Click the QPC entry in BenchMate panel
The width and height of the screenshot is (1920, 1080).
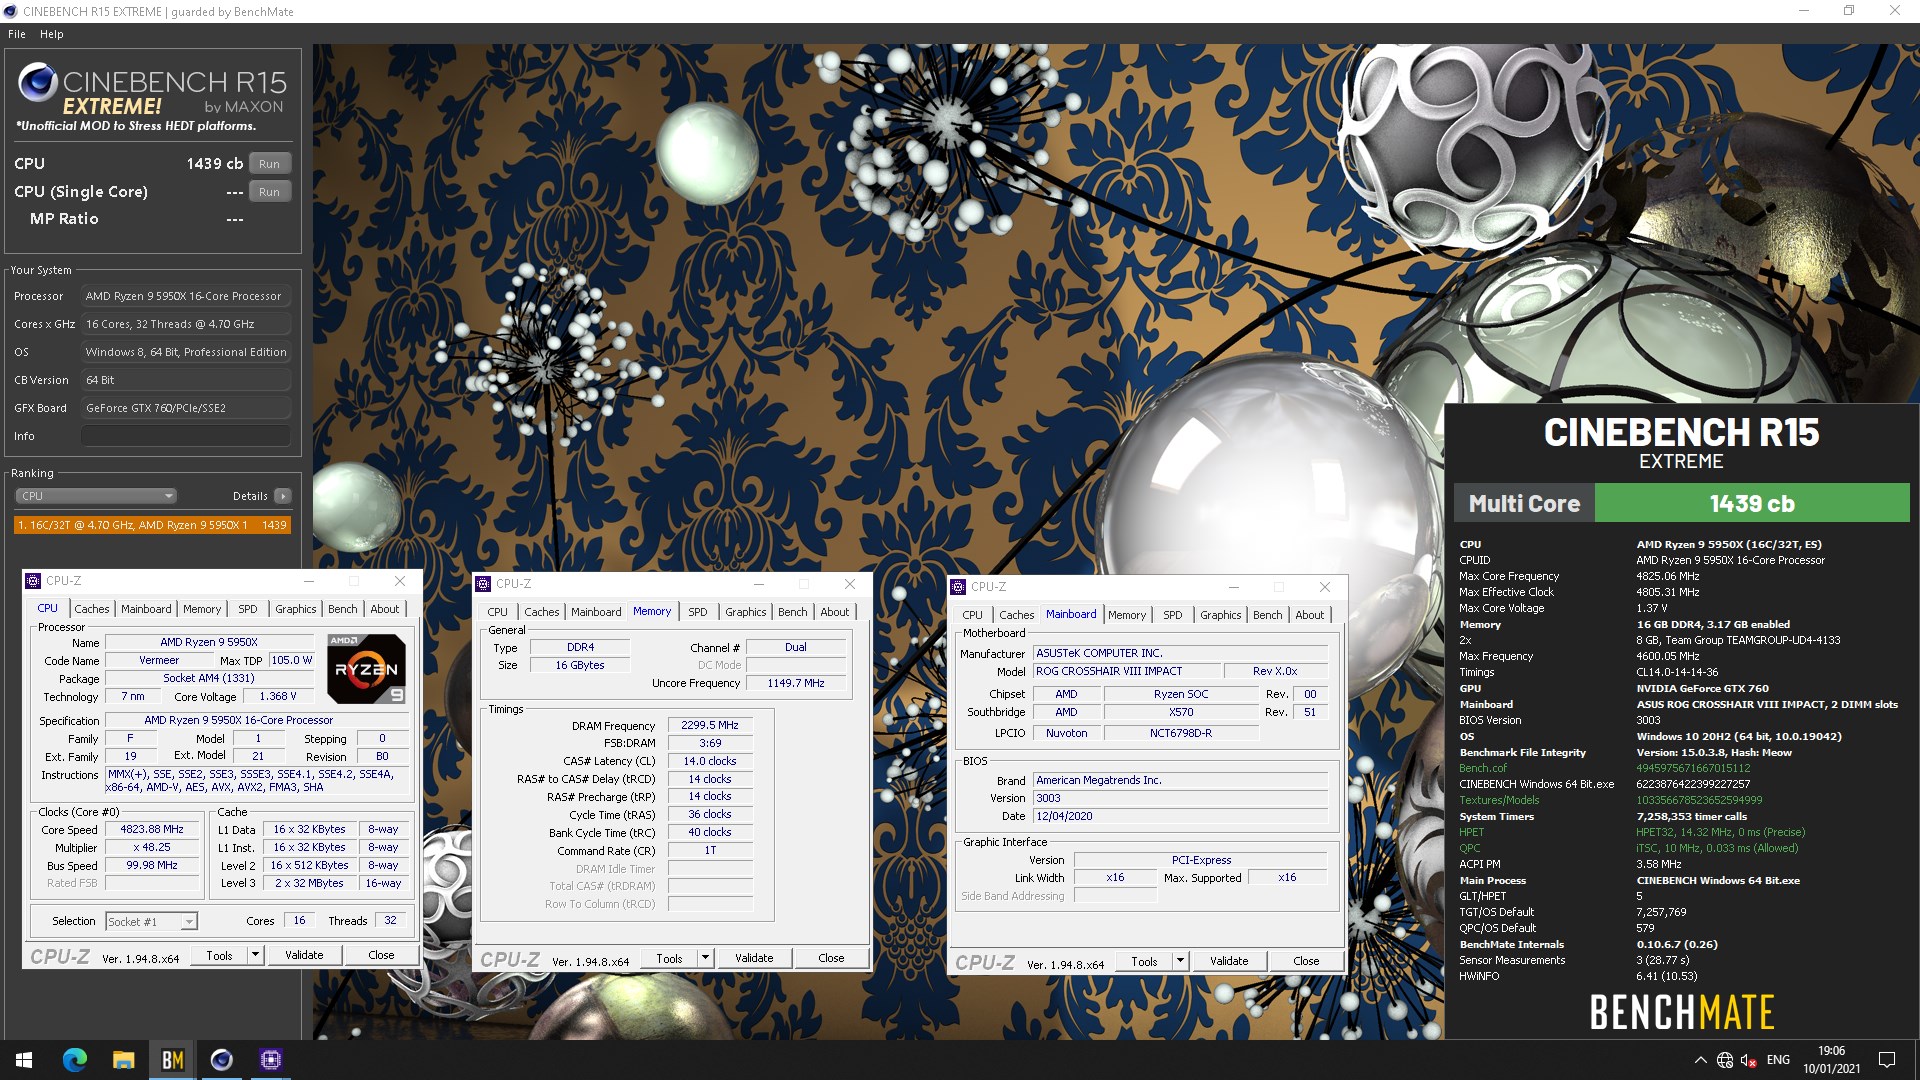pos(1470,848)
